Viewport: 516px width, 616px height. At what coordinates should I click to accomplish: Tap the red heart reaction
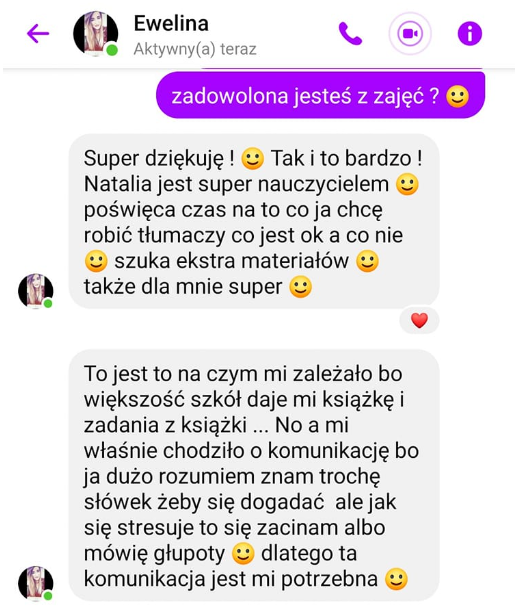(419, 320)
